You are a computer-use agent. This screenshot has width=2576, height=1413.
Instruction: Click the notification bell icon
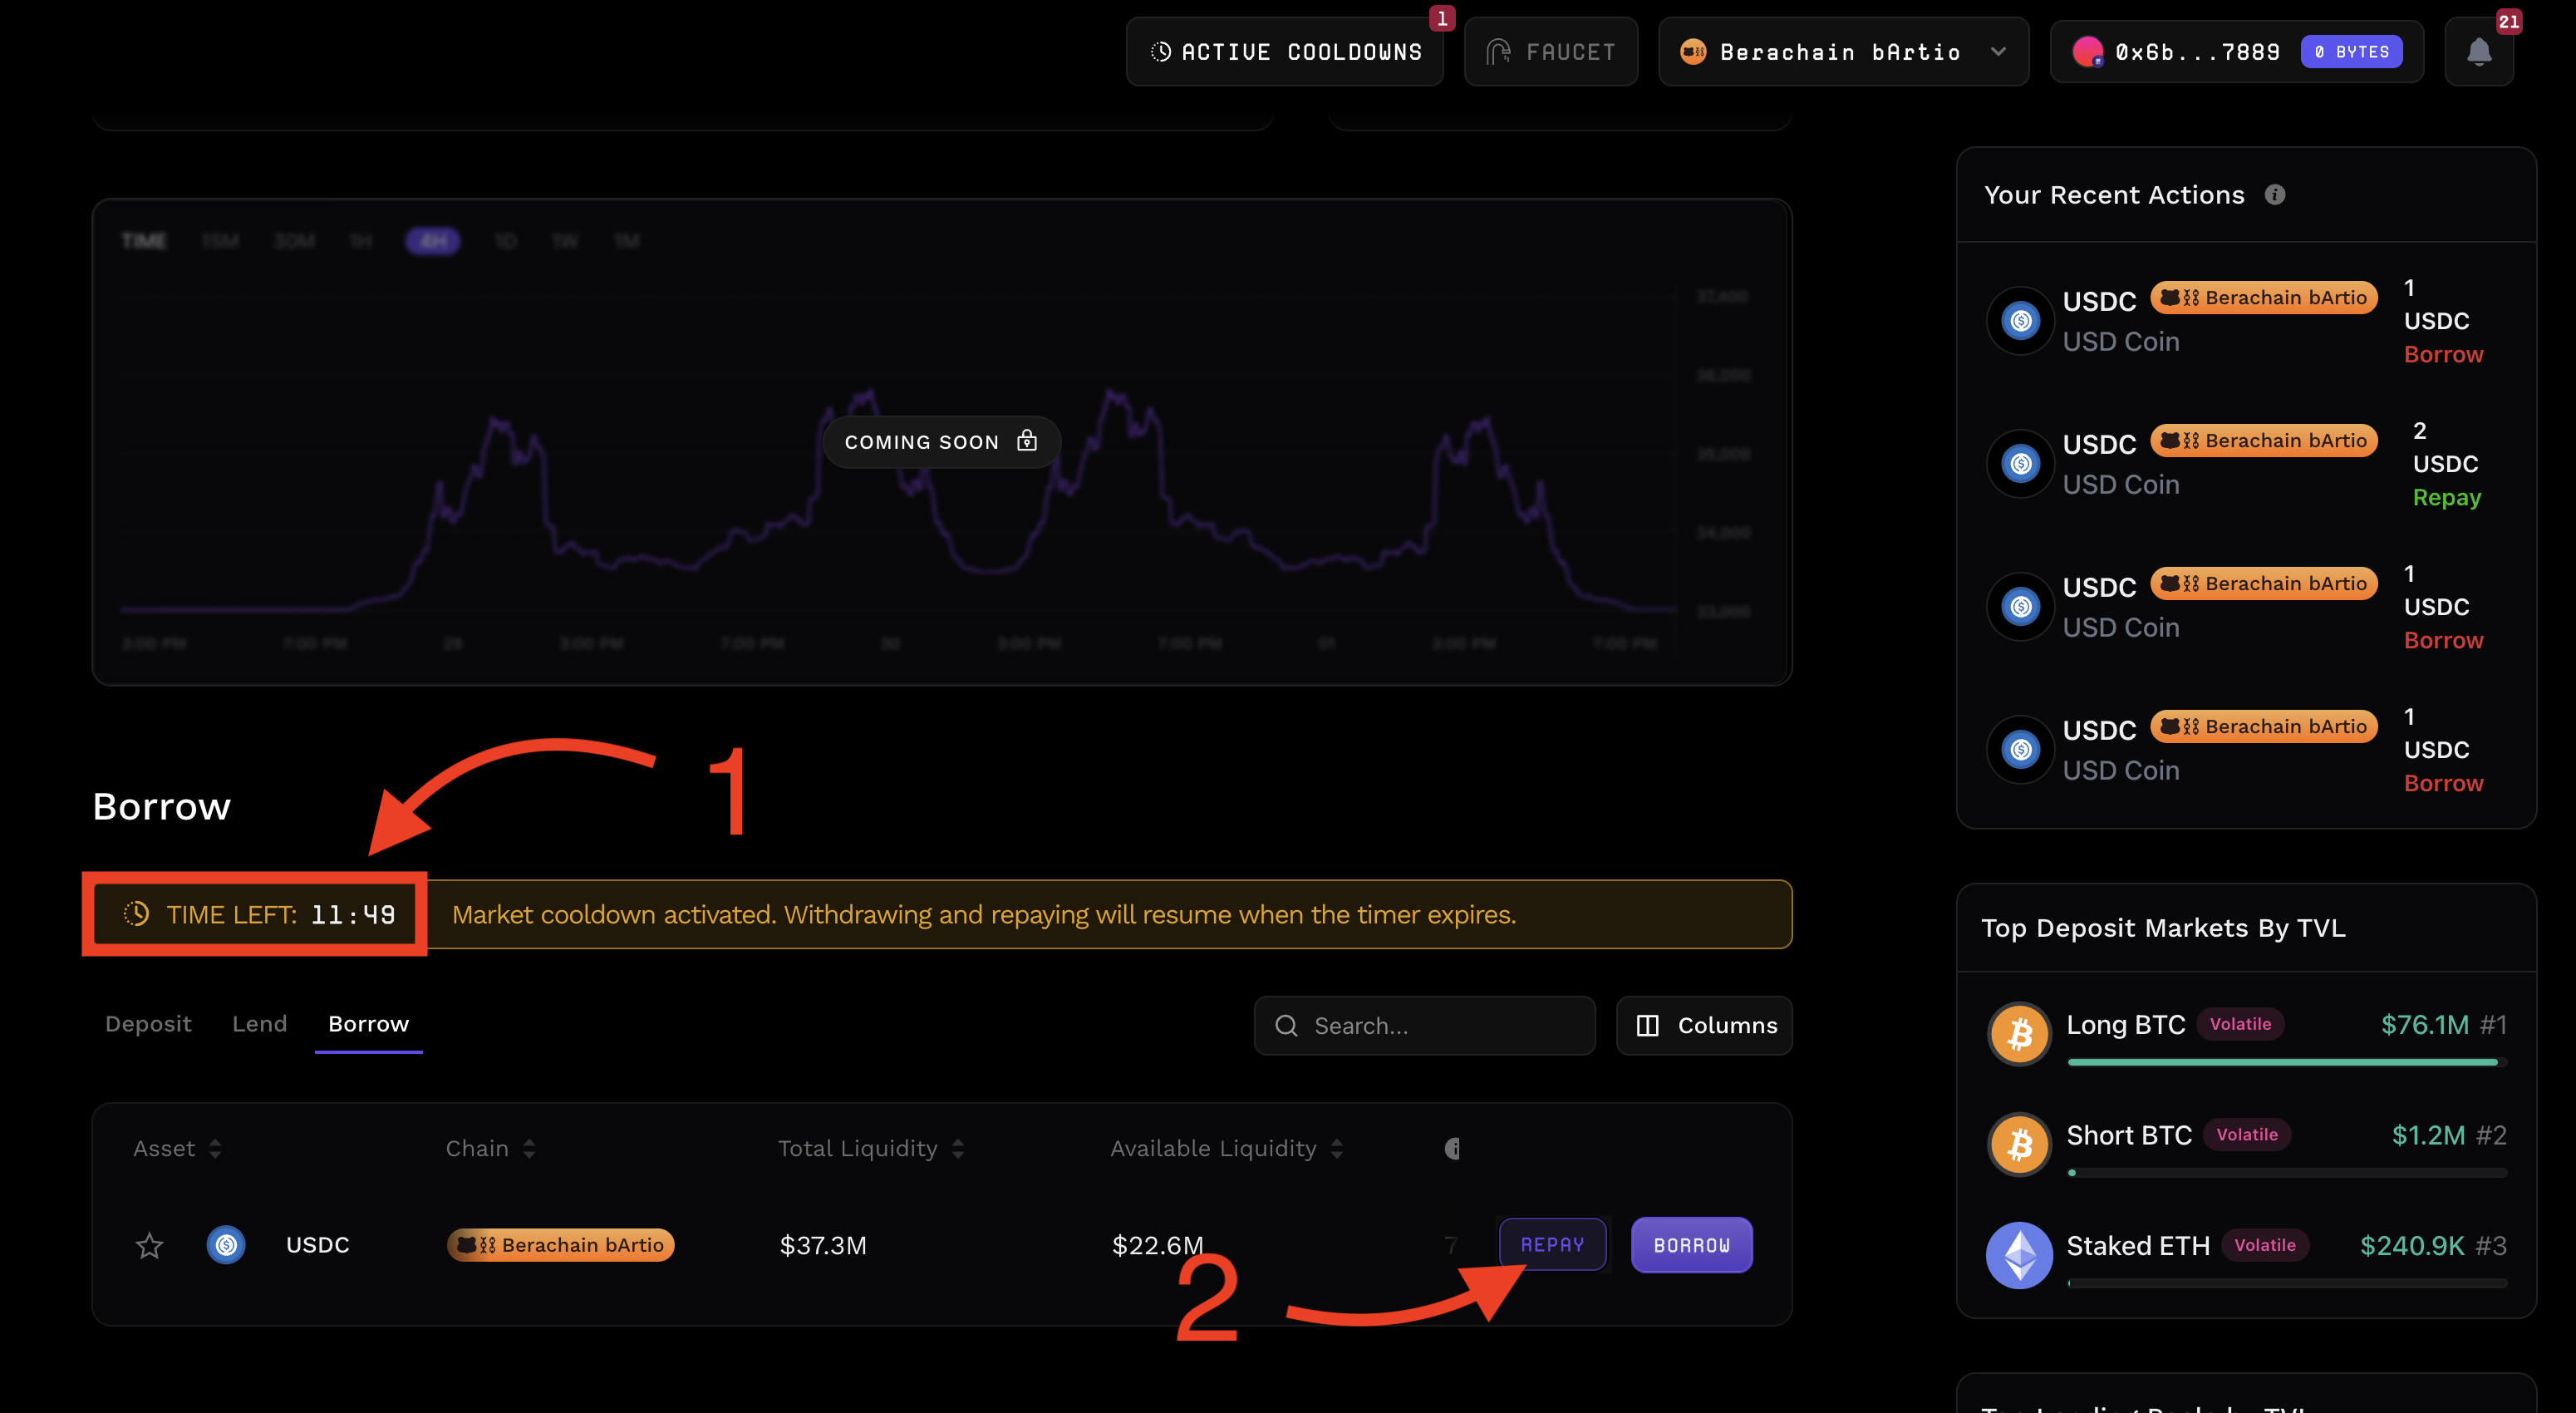click(x=2478, y=52)
